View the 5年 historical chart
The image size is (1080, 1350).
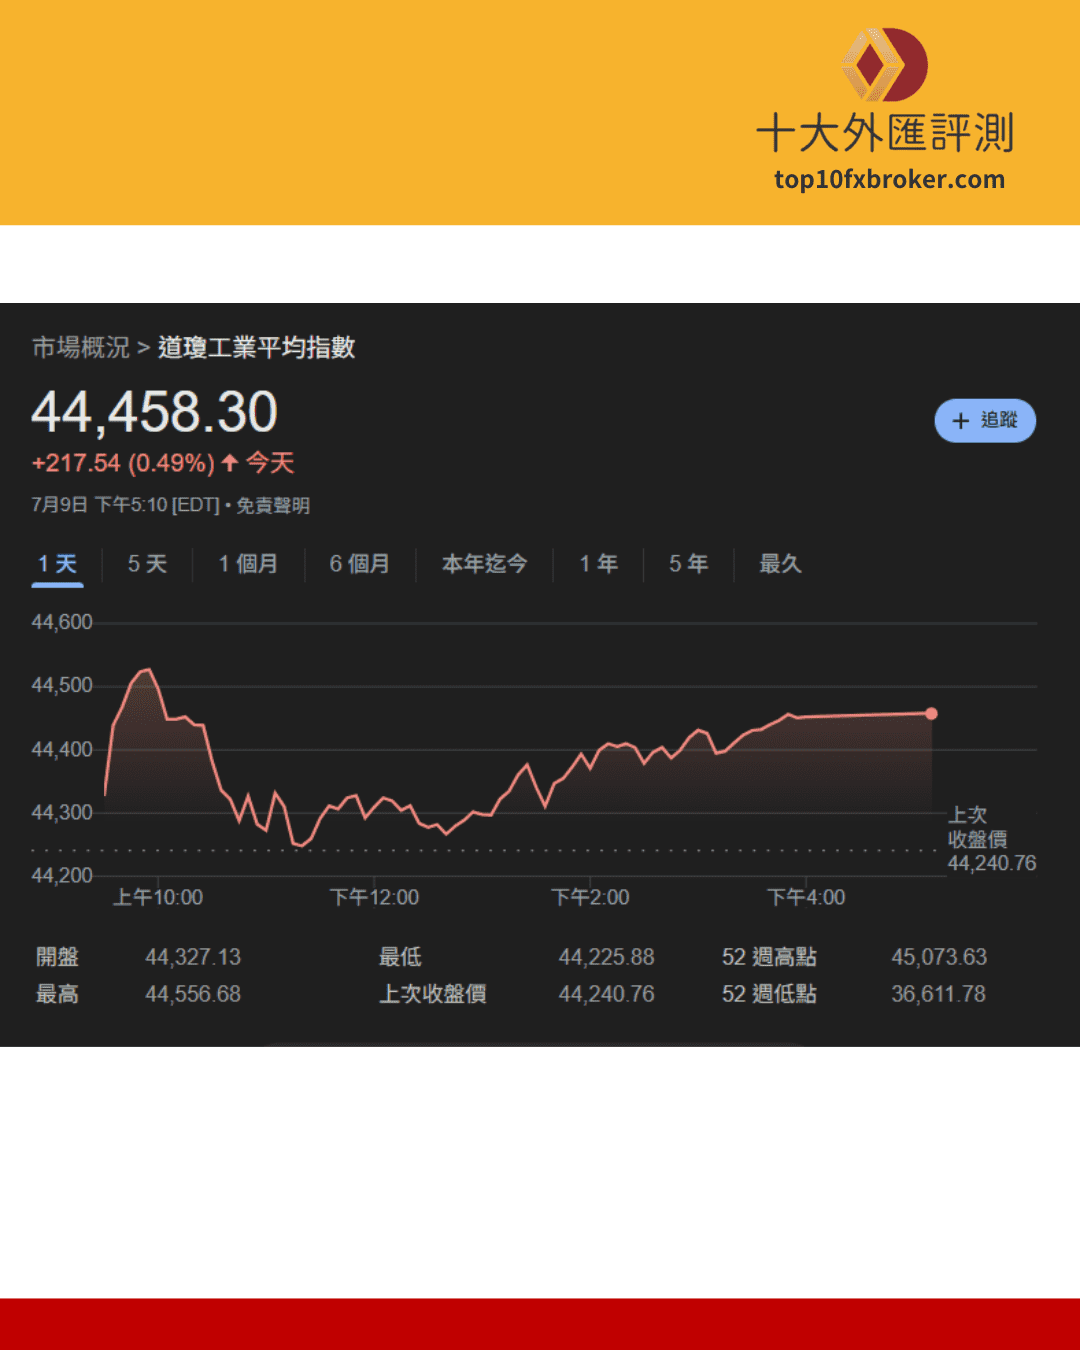[x=687, y=564]
